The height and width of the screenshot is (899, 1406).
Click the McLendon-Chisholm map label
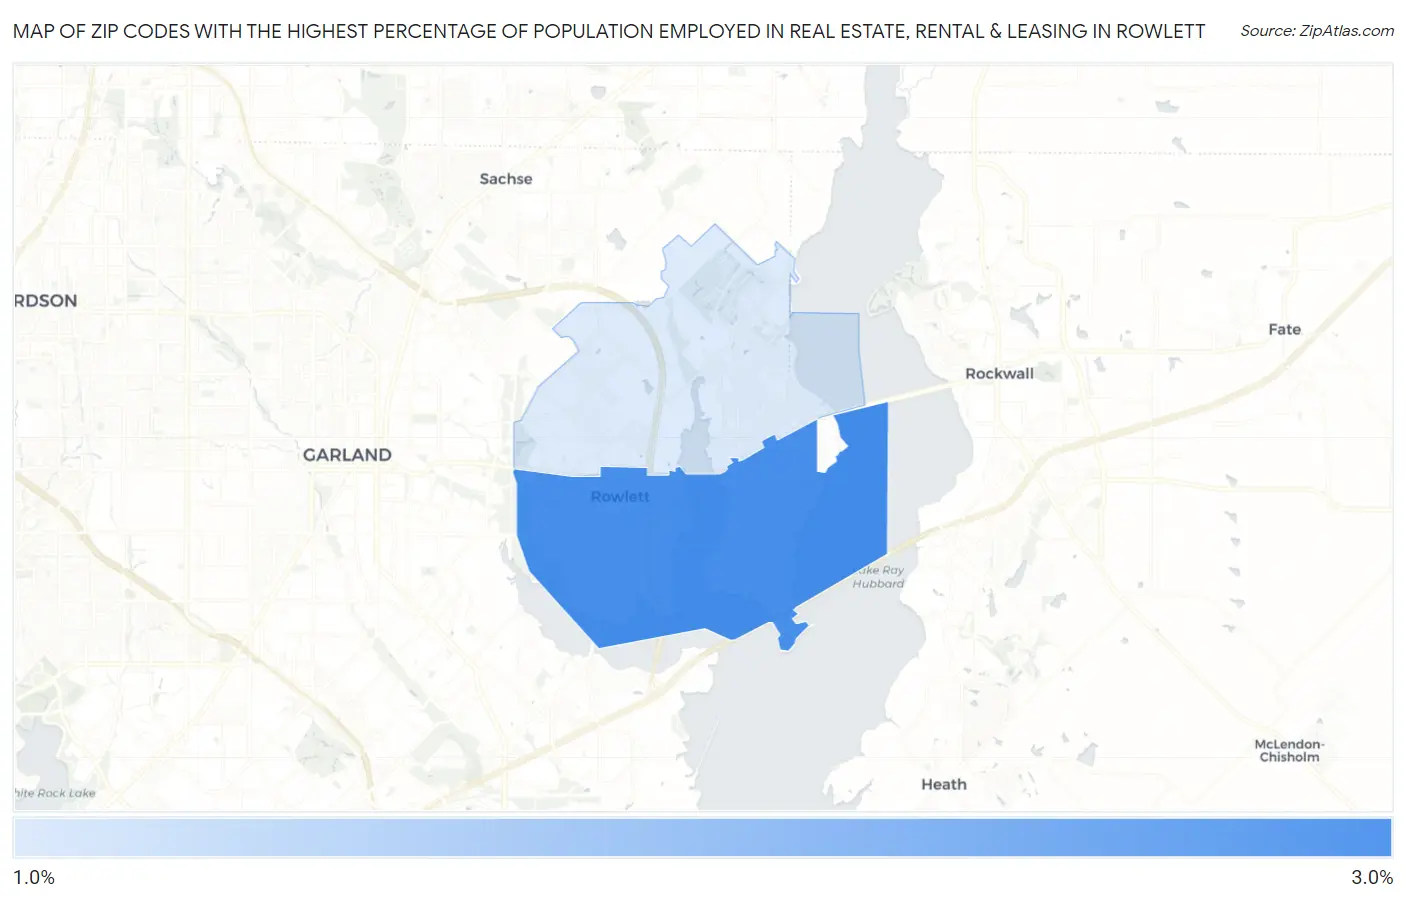tap(1289, 751)
